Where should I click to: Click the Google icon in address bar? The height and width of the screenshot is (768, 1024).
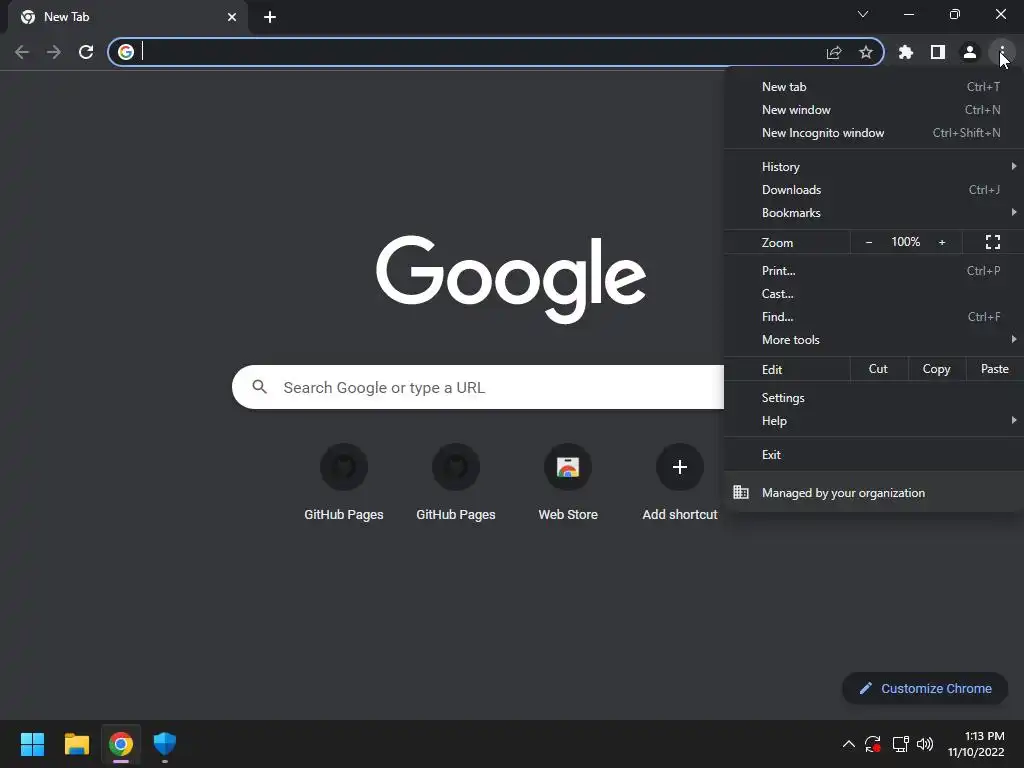tap(126, 52)
